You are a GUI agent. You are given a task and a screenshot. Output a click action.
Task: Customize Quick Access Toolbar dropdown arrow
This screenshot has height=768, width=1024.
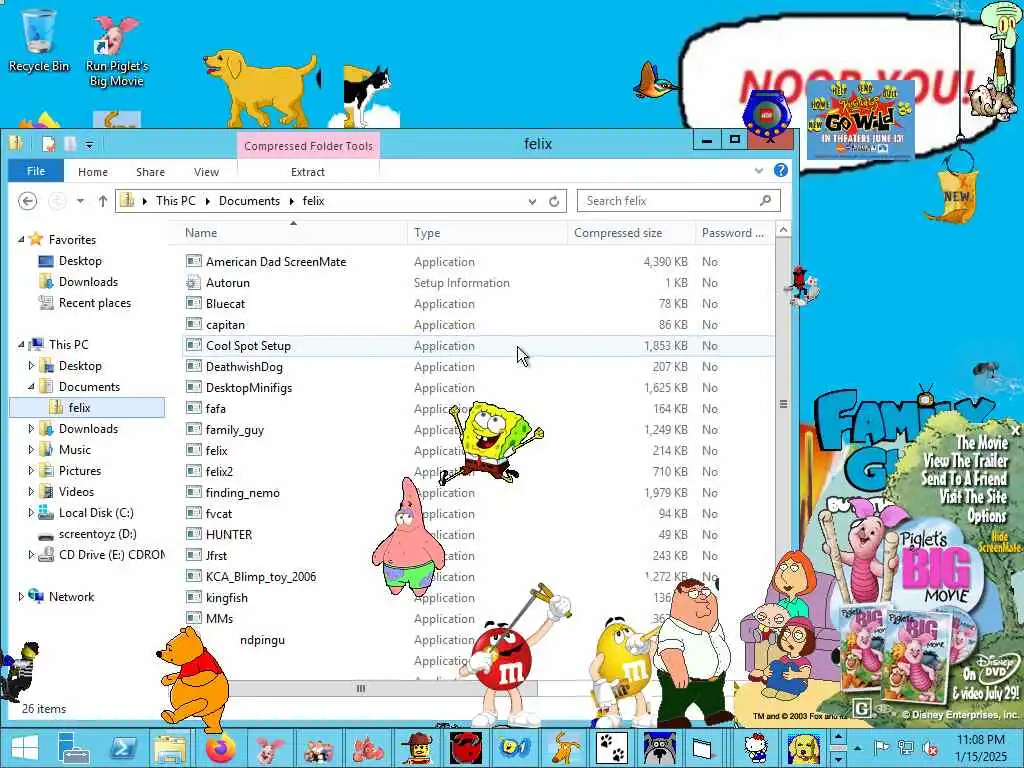click(89, 144)
